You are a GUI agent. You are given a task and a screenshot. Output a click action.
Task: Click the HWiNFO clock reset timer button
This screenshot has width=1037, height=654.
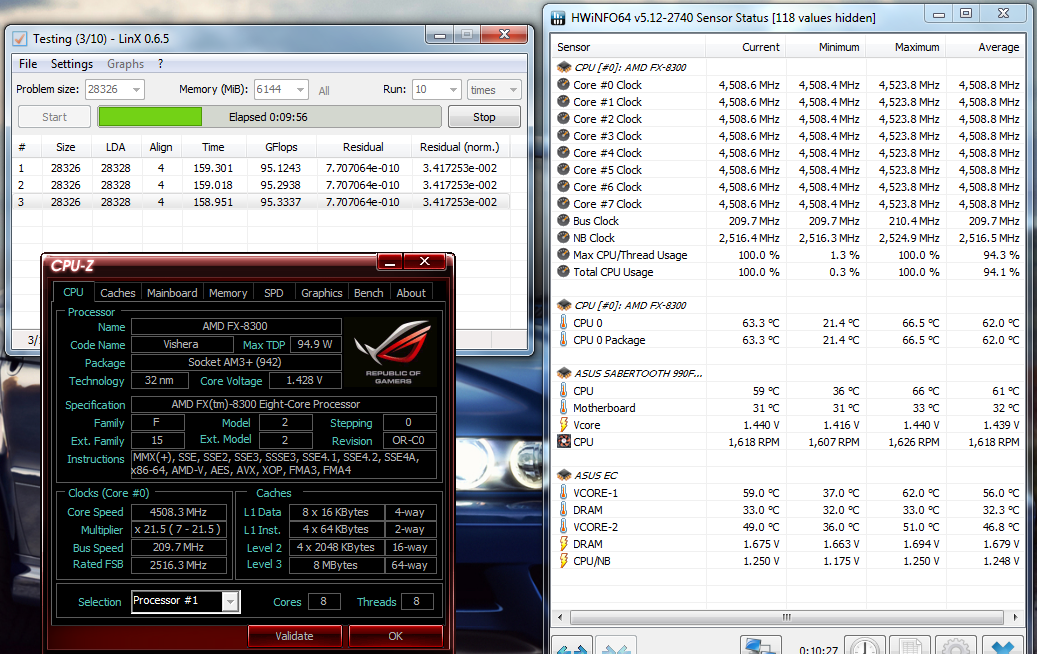pos(864,646)
